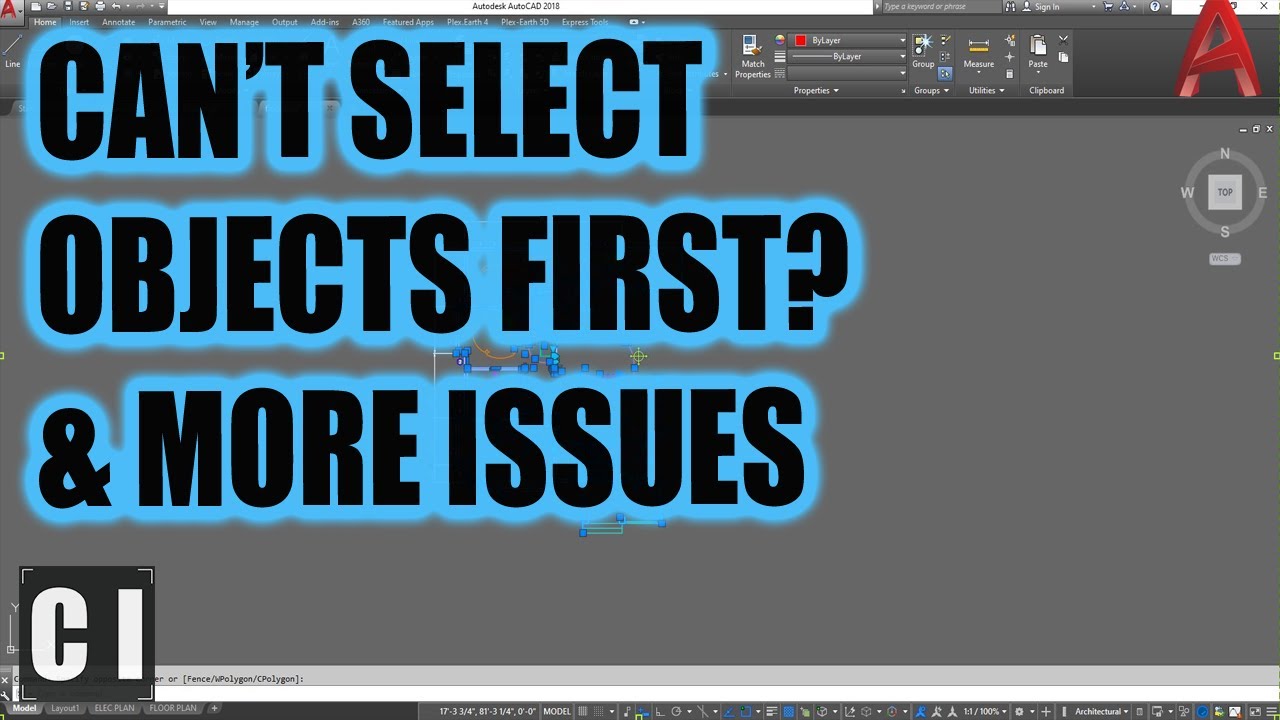Image resolution: width=1280 pixels, height=720 pixels.
Task: Click the ID Point icon in Utilities
Action: (x=1009, y=57)
